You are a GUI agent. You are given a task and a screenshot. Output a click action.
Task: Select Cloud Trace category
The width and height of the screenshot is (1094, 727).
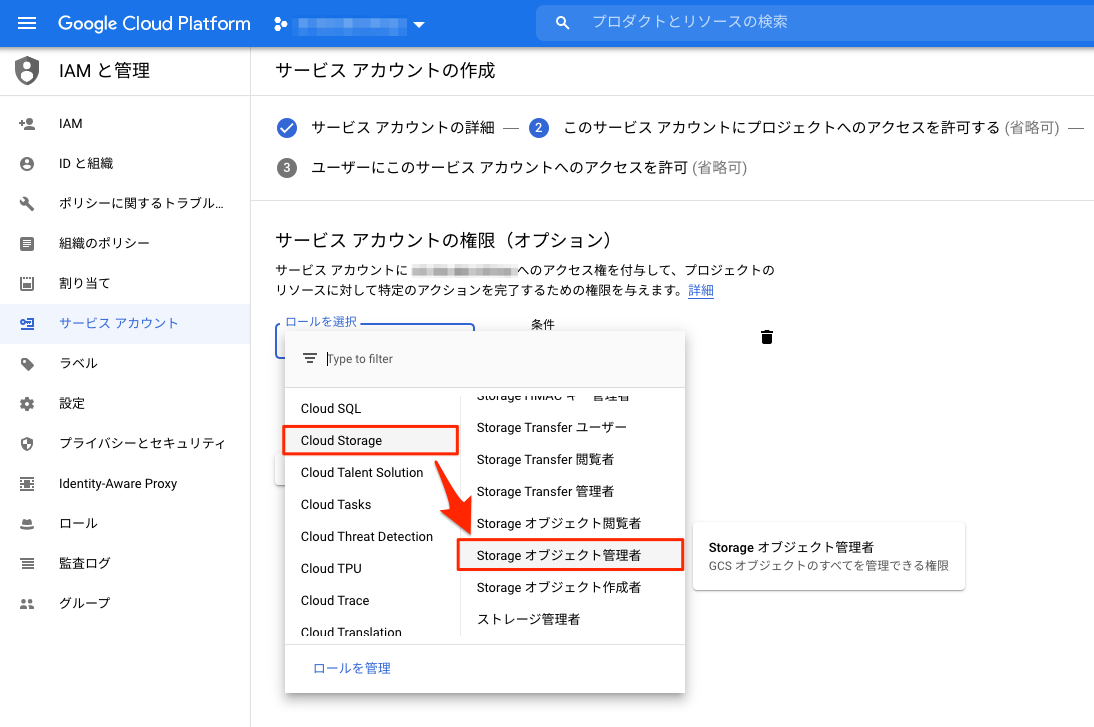[x=372, y=601]
